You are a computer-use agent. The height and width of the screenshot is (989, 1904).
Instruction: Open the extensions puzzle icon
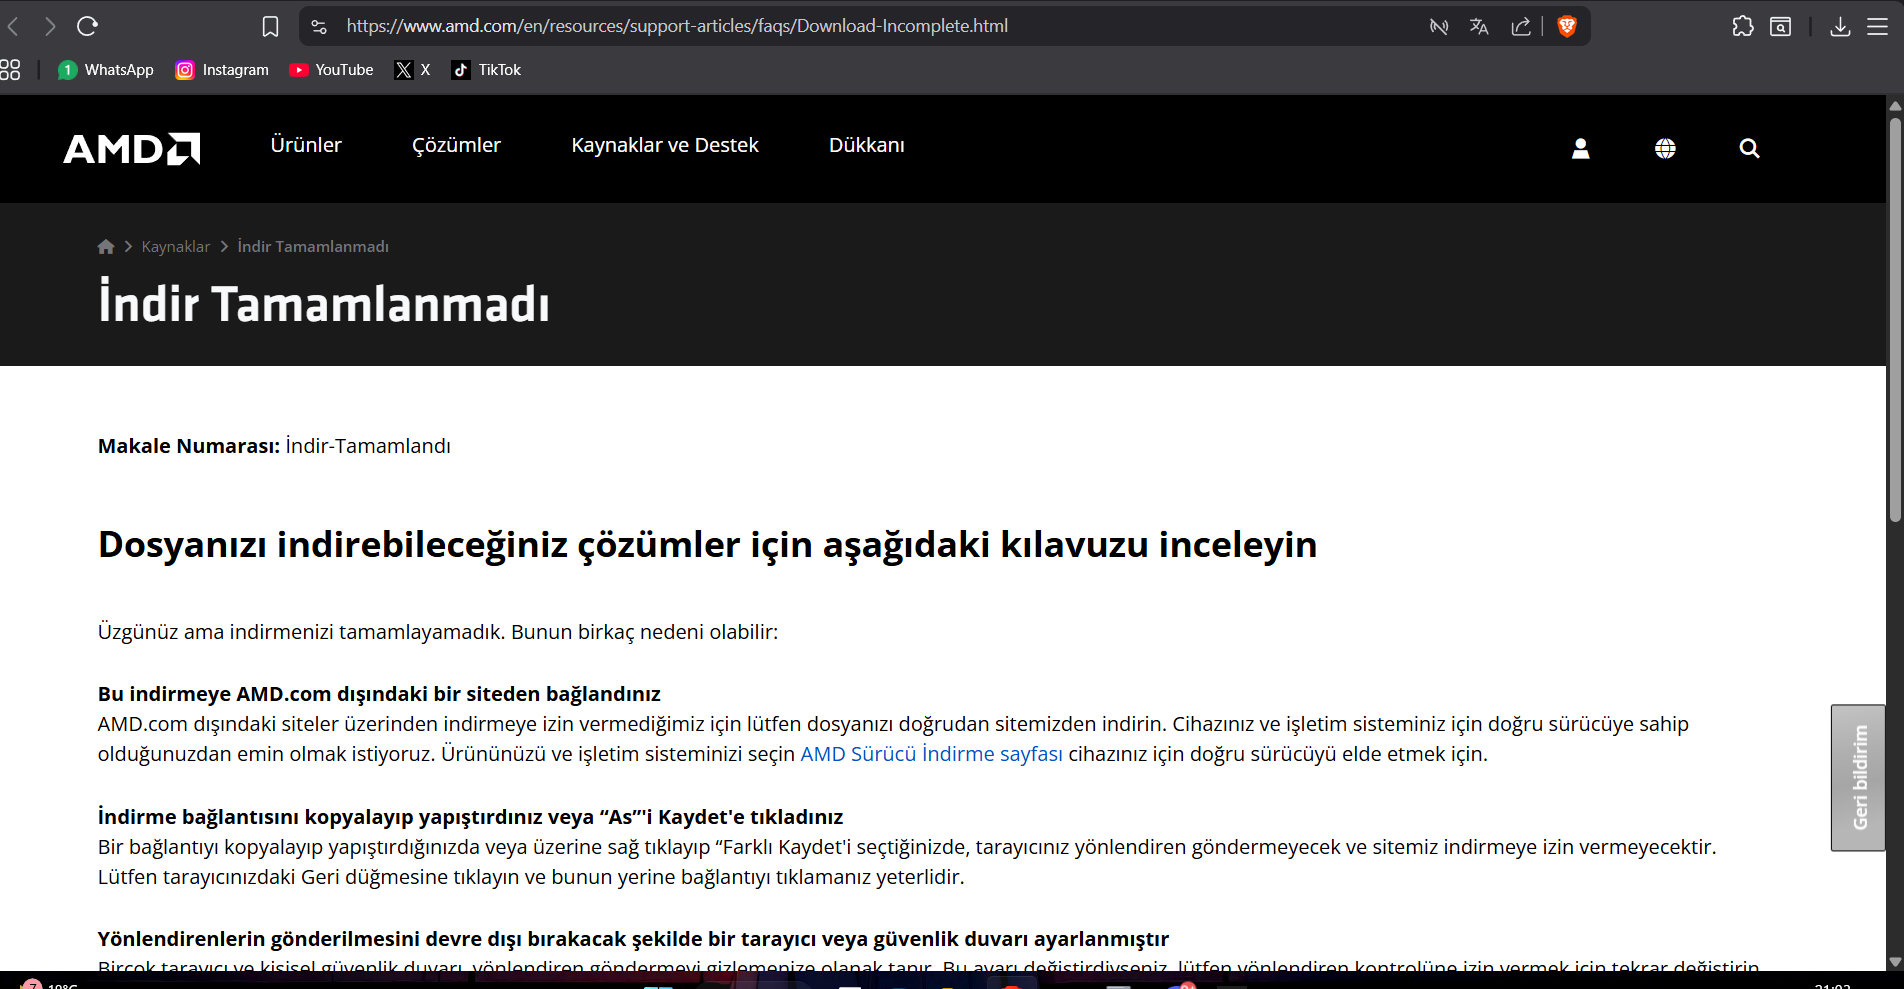click(x=1743, y=27)
